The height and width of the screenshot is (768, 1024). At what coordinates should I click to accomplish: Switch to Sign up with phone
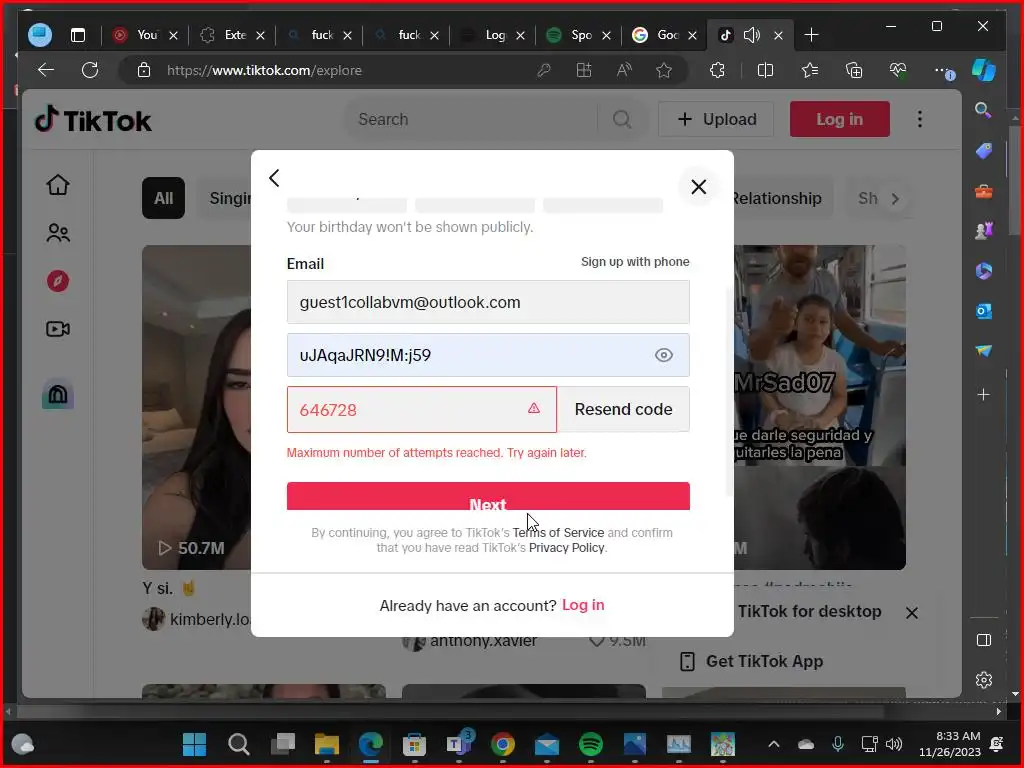point(635,262)
